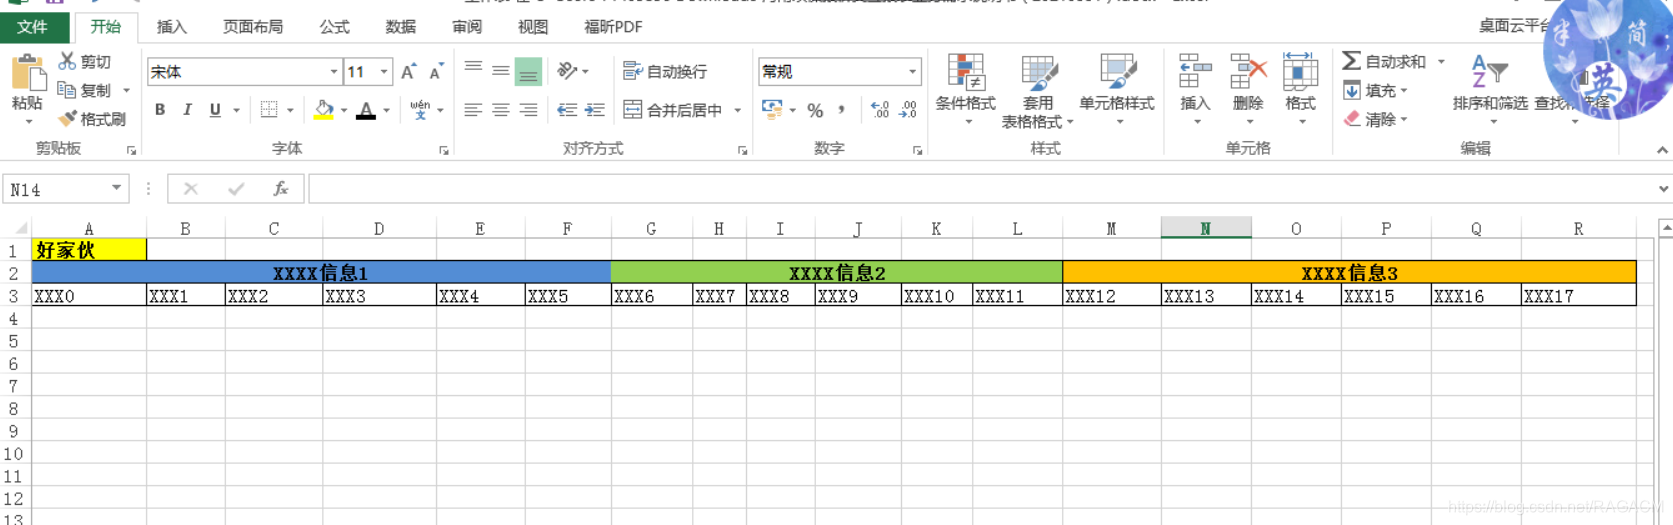The height and width of the screenshot is (525, 1673).
Task: Align text right
Action: [x=528, y=110]
